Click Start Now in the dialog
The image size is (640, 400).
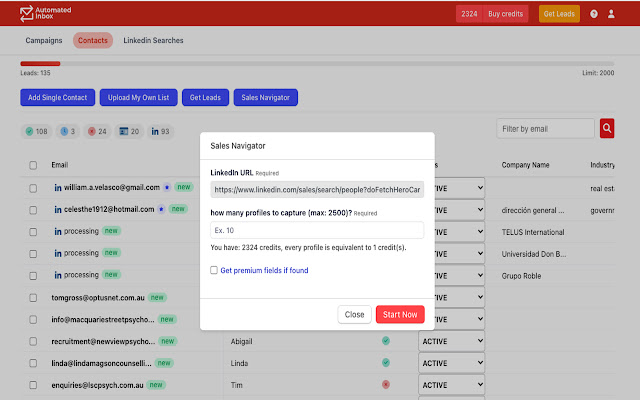[x=400, y=315]
